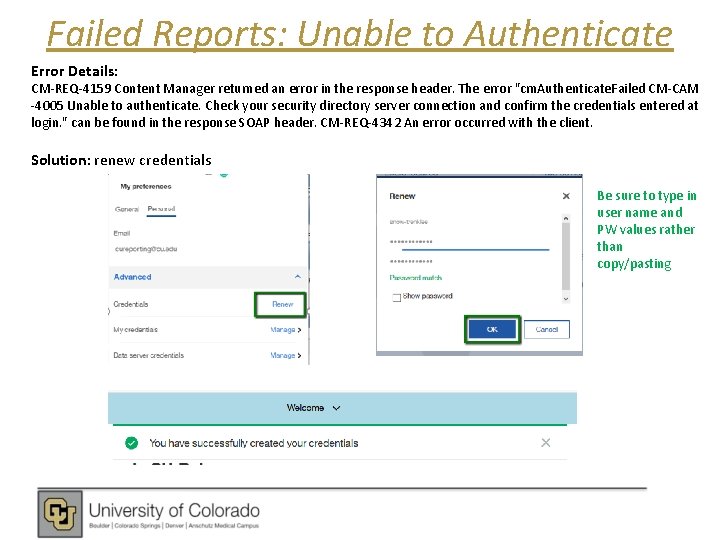
Task: Cancel the Renew dialog
Action: click(x=546, y=329)
